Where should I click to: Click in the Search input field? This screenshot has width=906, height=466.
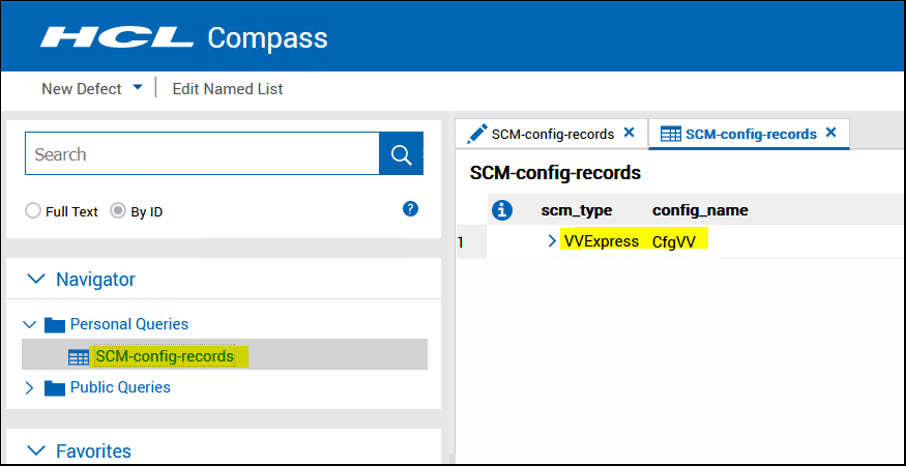[x=202, y=154]
